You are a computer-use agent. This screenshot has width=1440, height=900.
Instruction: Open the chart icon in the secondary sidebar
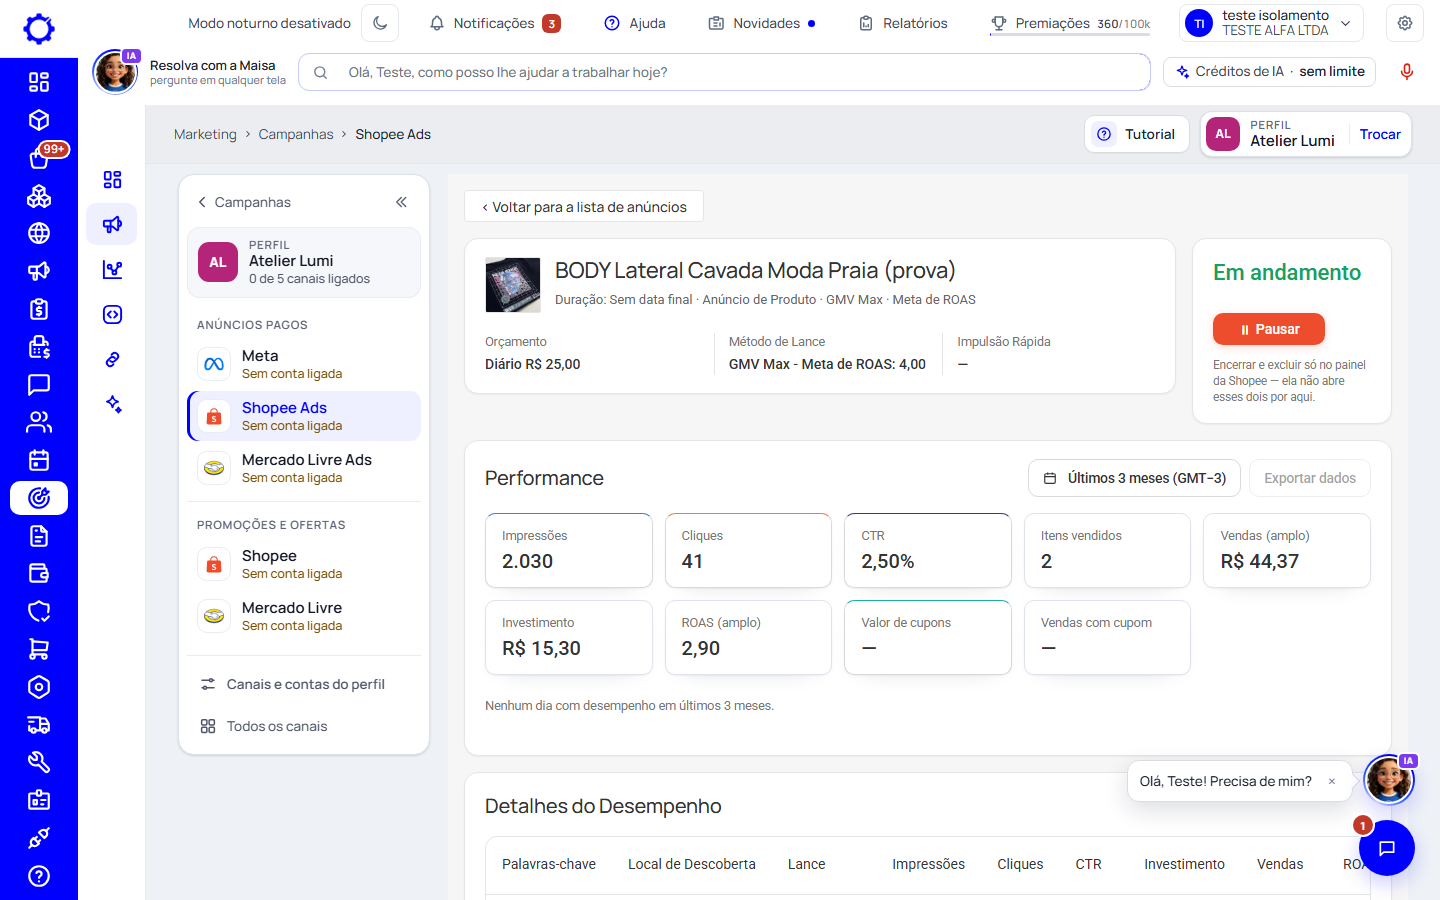[x=112, y=269]
